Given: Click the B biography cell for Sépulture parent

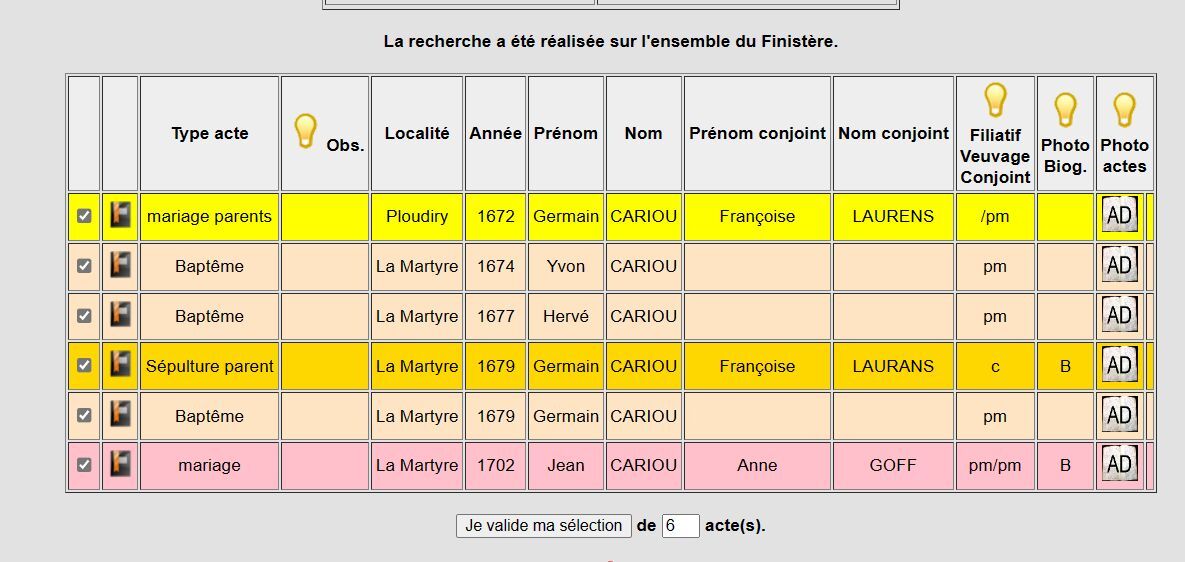Looking at the screenshot, I should (x=1065, y=366).
